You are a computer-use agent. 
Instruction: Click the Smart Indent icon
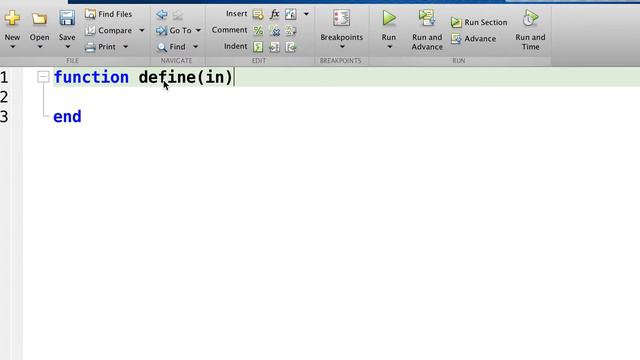[x=258, y=47]
